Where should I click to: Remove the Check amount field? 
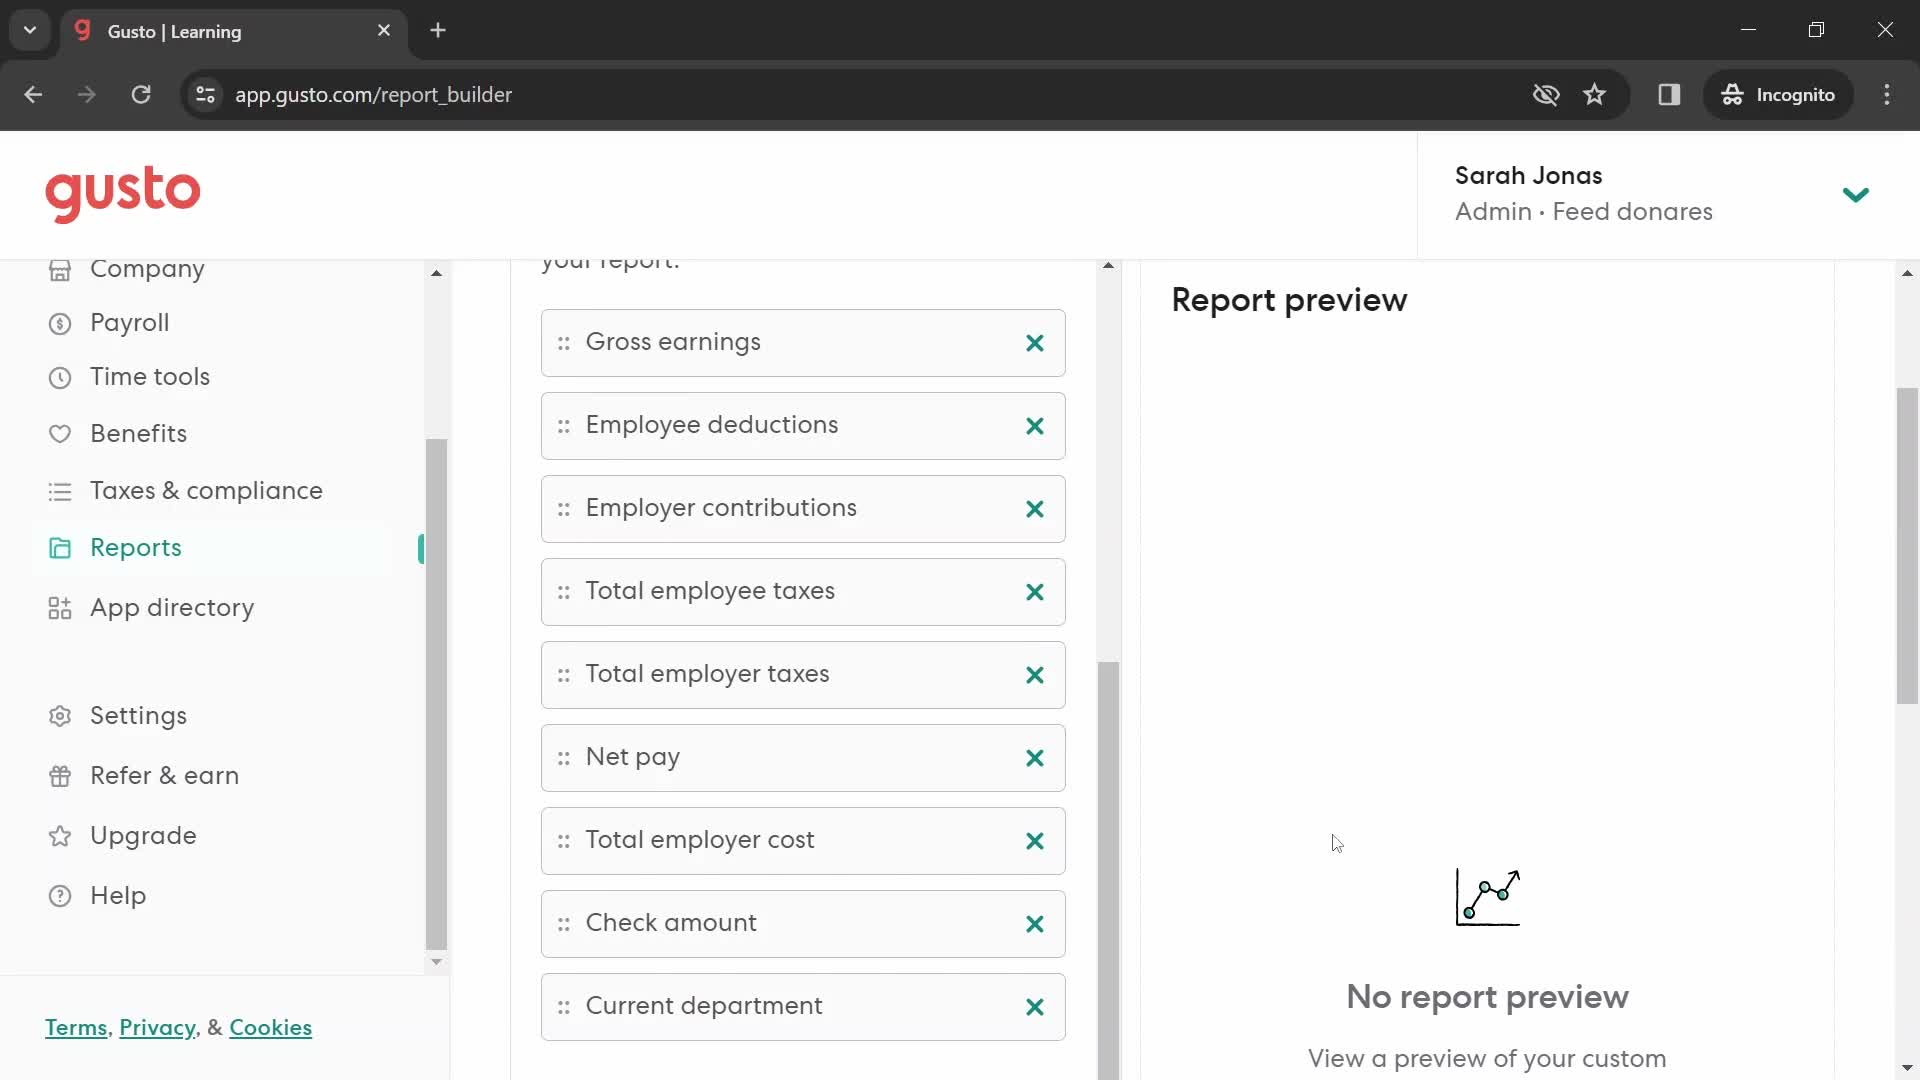click(1034, 922)
